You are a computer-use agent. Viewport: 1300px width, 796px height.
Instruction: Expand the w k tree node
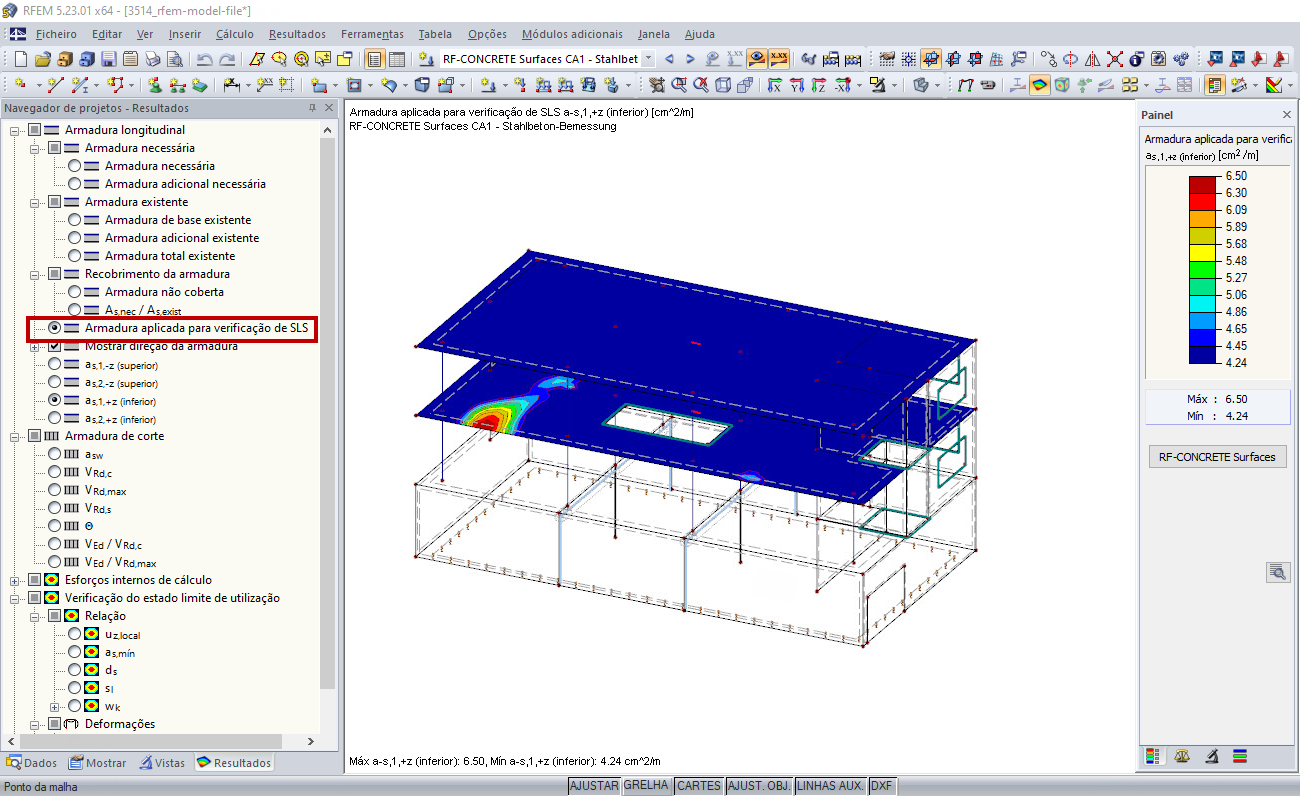pos(55,706)
